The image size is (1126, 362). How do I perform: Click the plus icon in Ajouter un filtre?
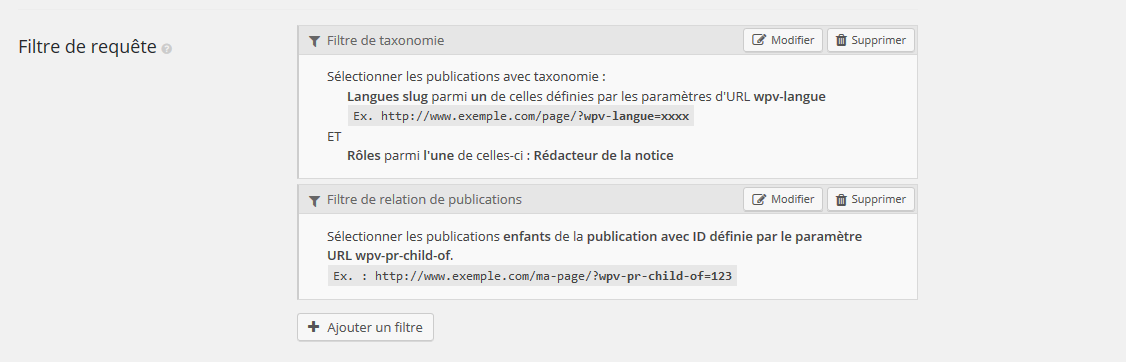click(313, 327)
